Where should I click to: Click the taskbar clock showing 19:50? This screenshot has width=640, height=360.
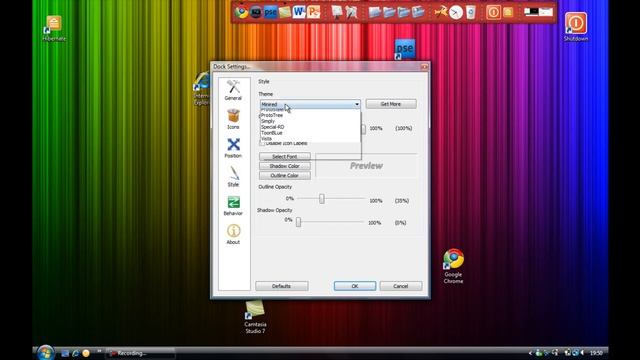pos(596,353)
